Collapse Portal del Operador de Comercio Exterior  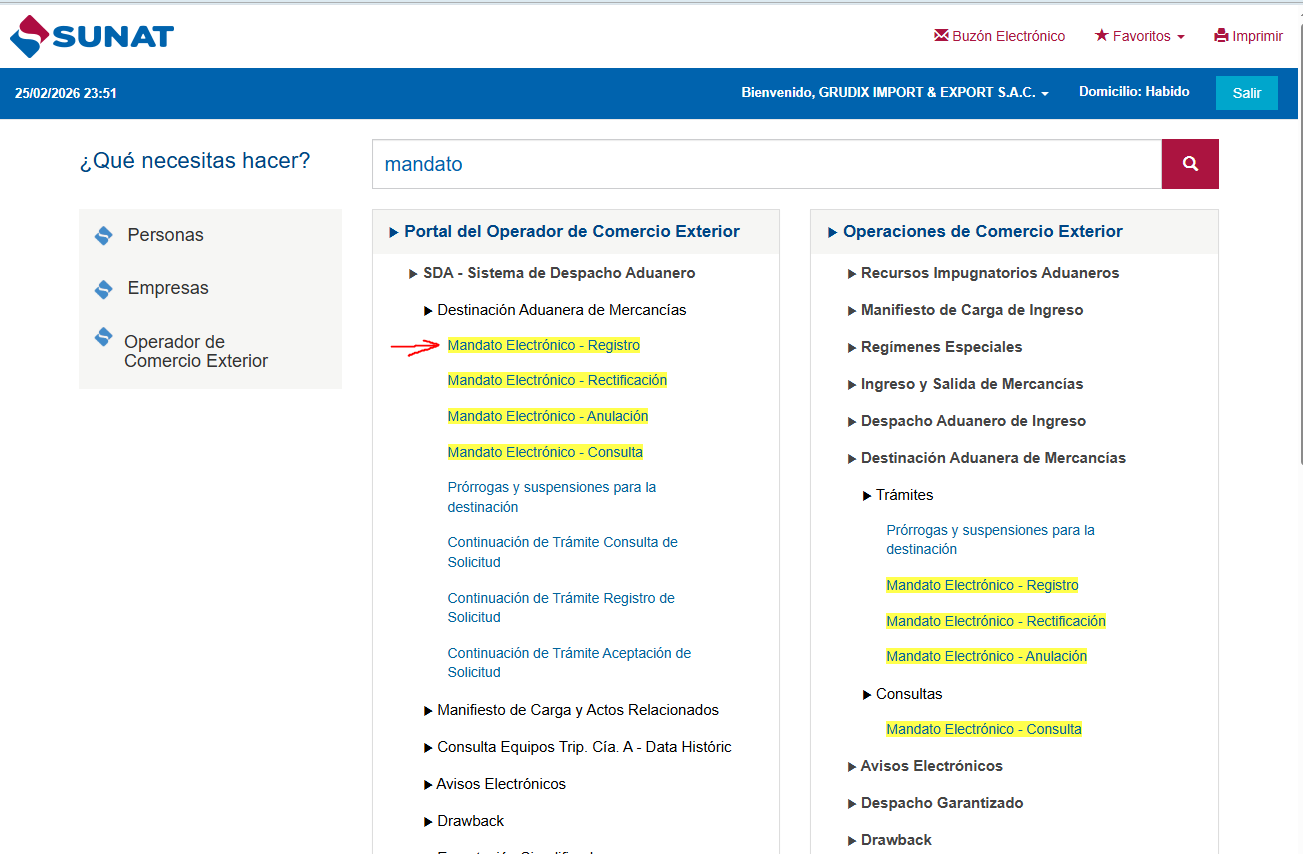click(564, 231)
